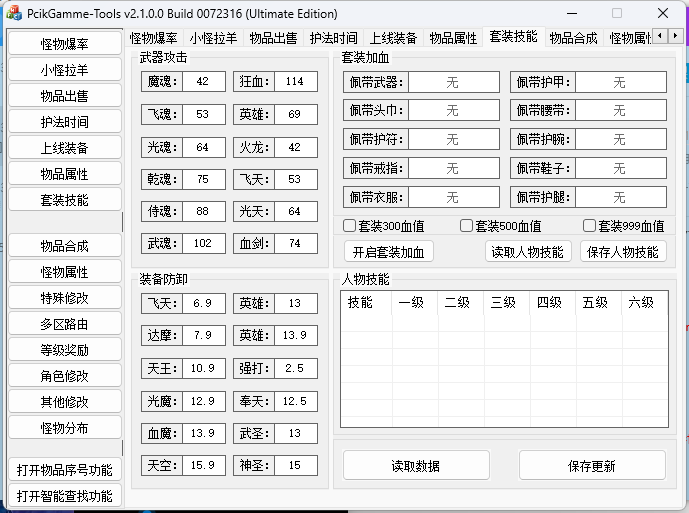Open the 佩带护甲 dropdown

pyautogui.click(x=620, y=82)
